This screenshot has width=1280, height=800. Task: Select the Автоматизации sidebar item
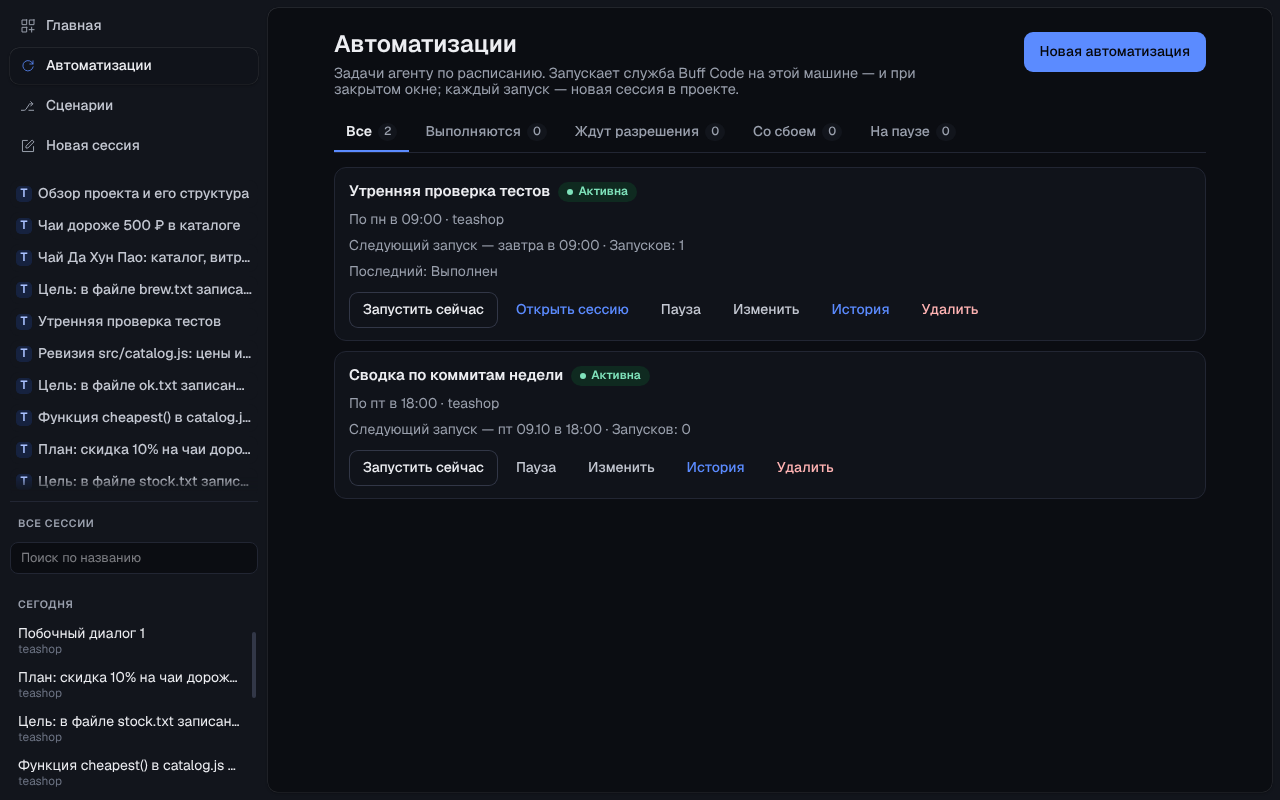(x=134, y=65)
